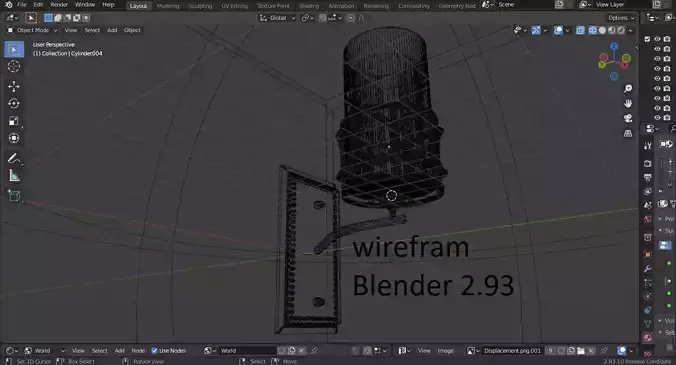Open pivot point dropdown
676x365 pixels.
pyautogui.click(x=308, y=18)
